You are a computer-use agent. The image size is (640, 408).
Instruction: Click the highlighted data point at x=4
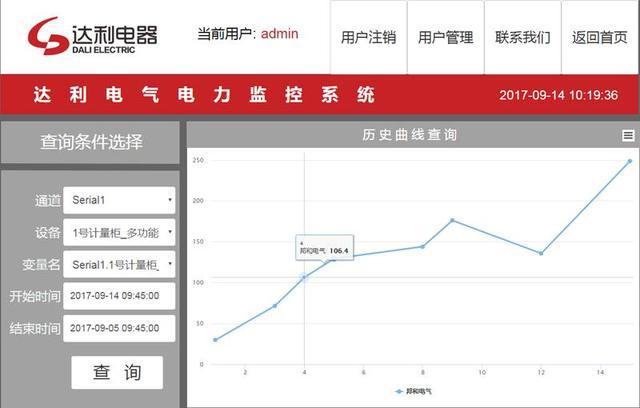(x=304, y=277)
